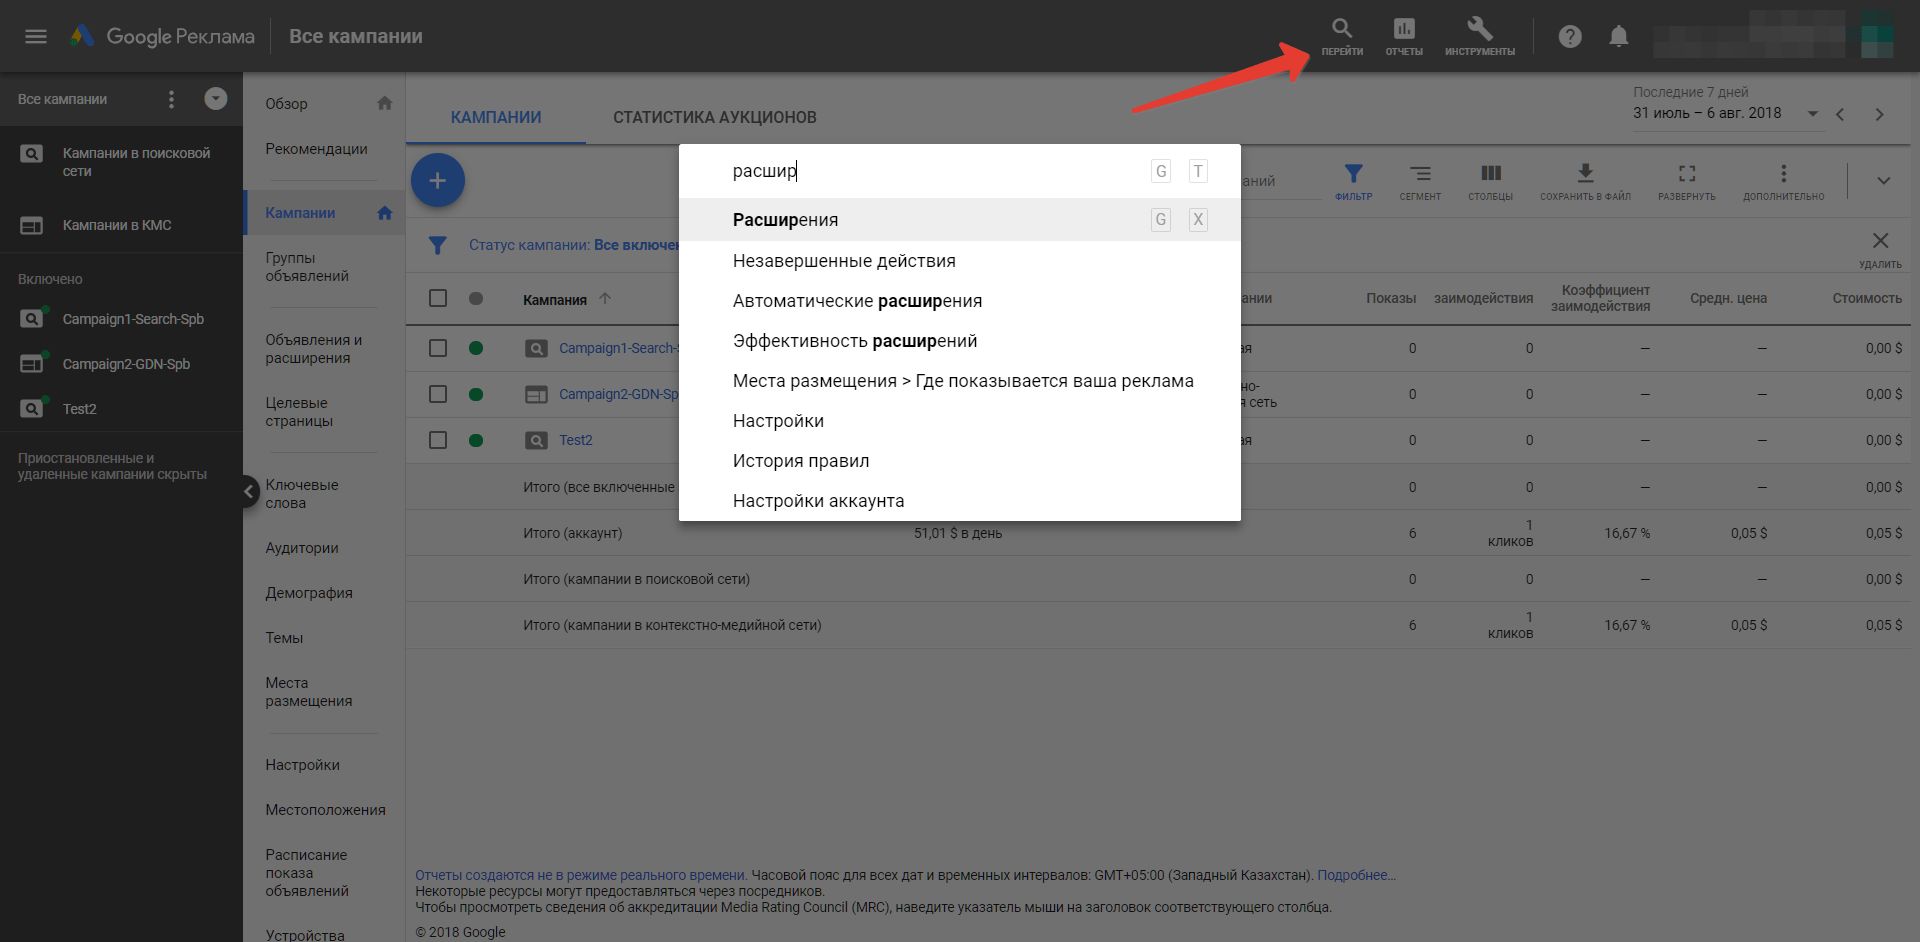The height and width of the screenshot is (942, 1920).
Task: Sort by the Показы column header
Action: click(x=1391, y=298)
